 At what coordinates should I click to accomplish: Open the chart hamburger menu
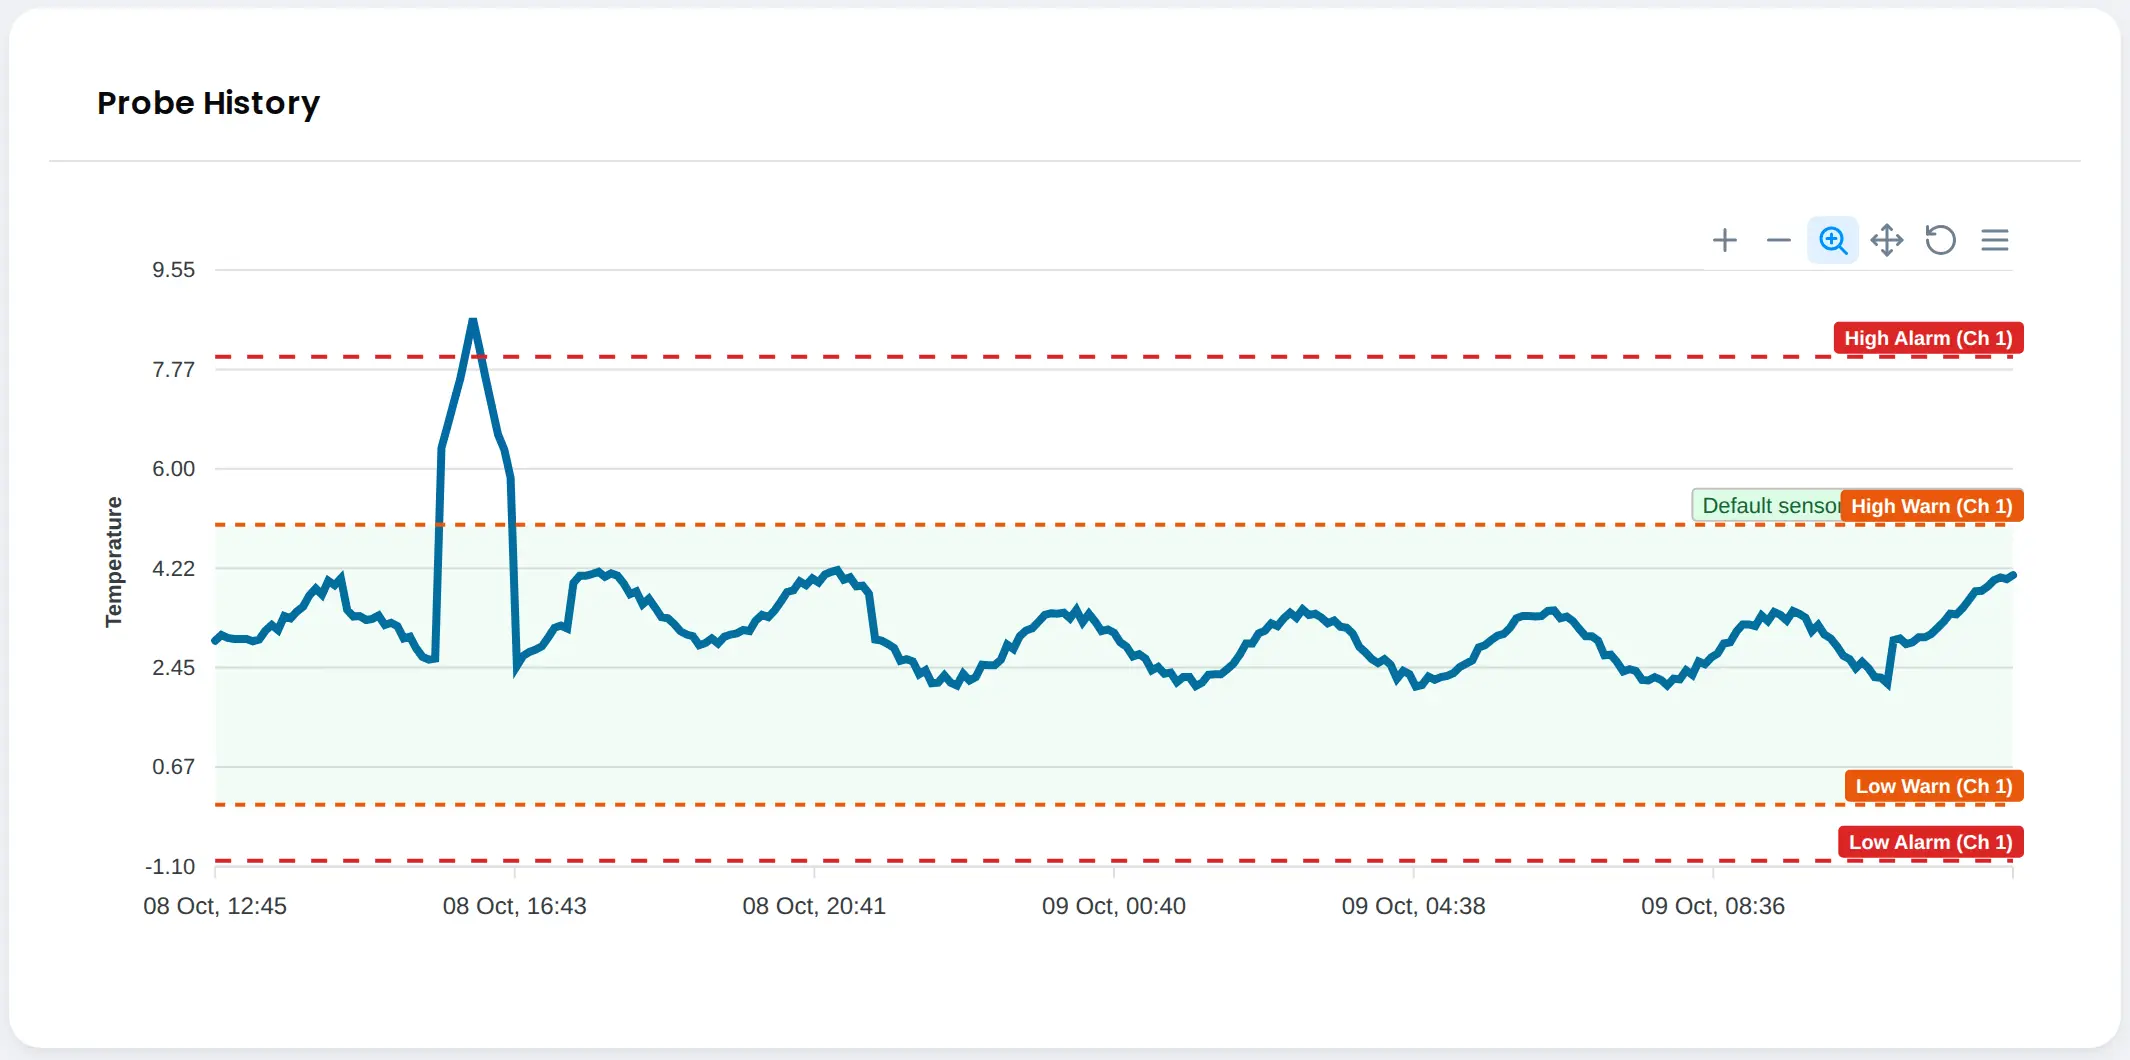coord(1995,240)
